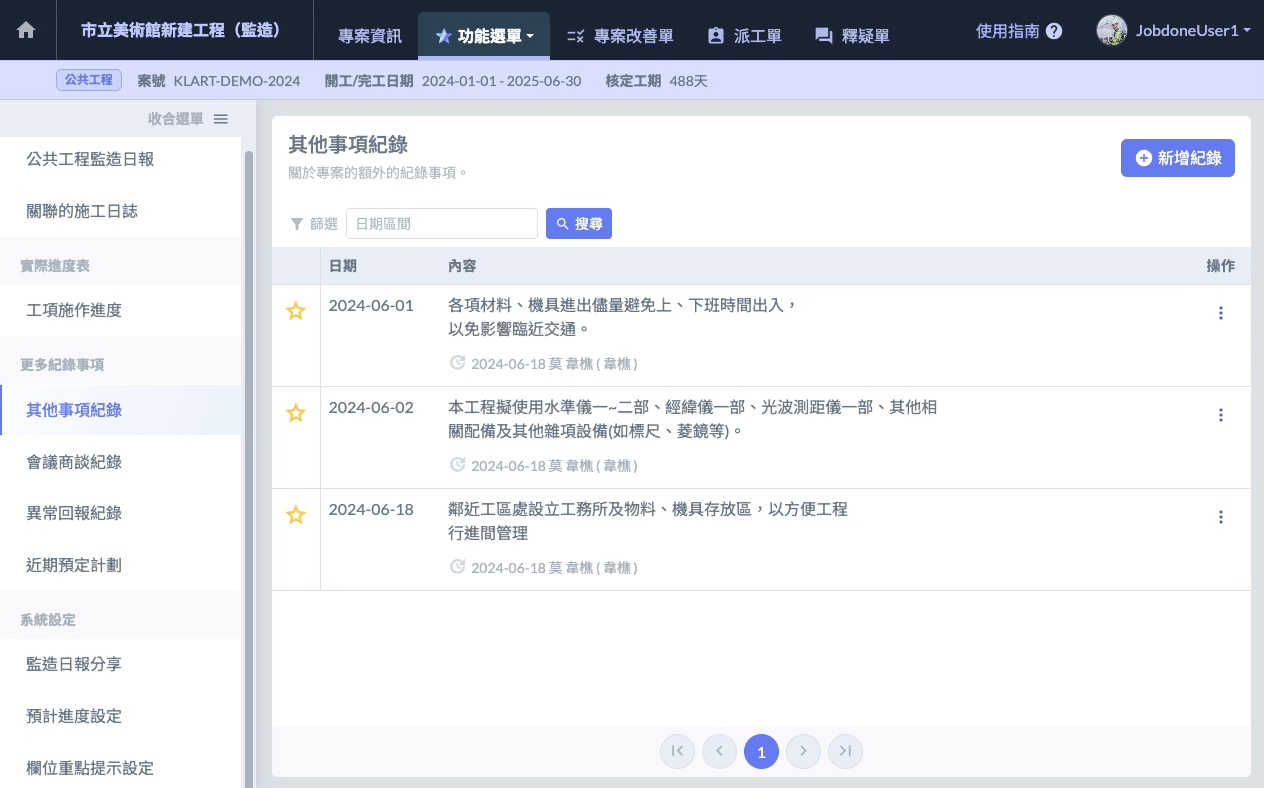Open actions menu for 2024-06-01 record
1264x788 pixels.
[x=1220, y=313]
